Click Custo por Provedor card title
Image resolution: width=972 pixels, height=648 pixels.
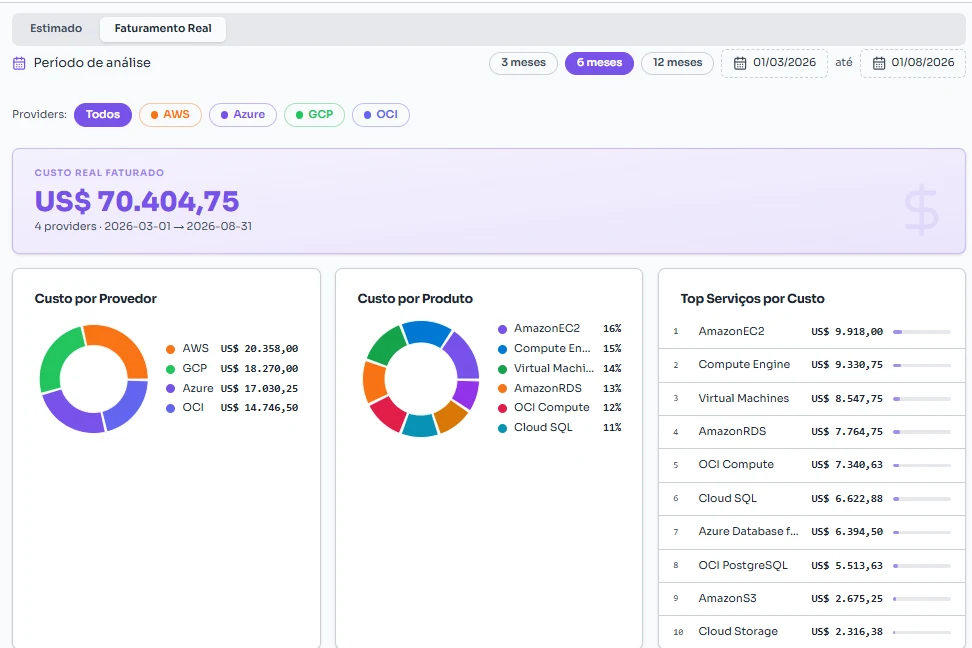95,299
